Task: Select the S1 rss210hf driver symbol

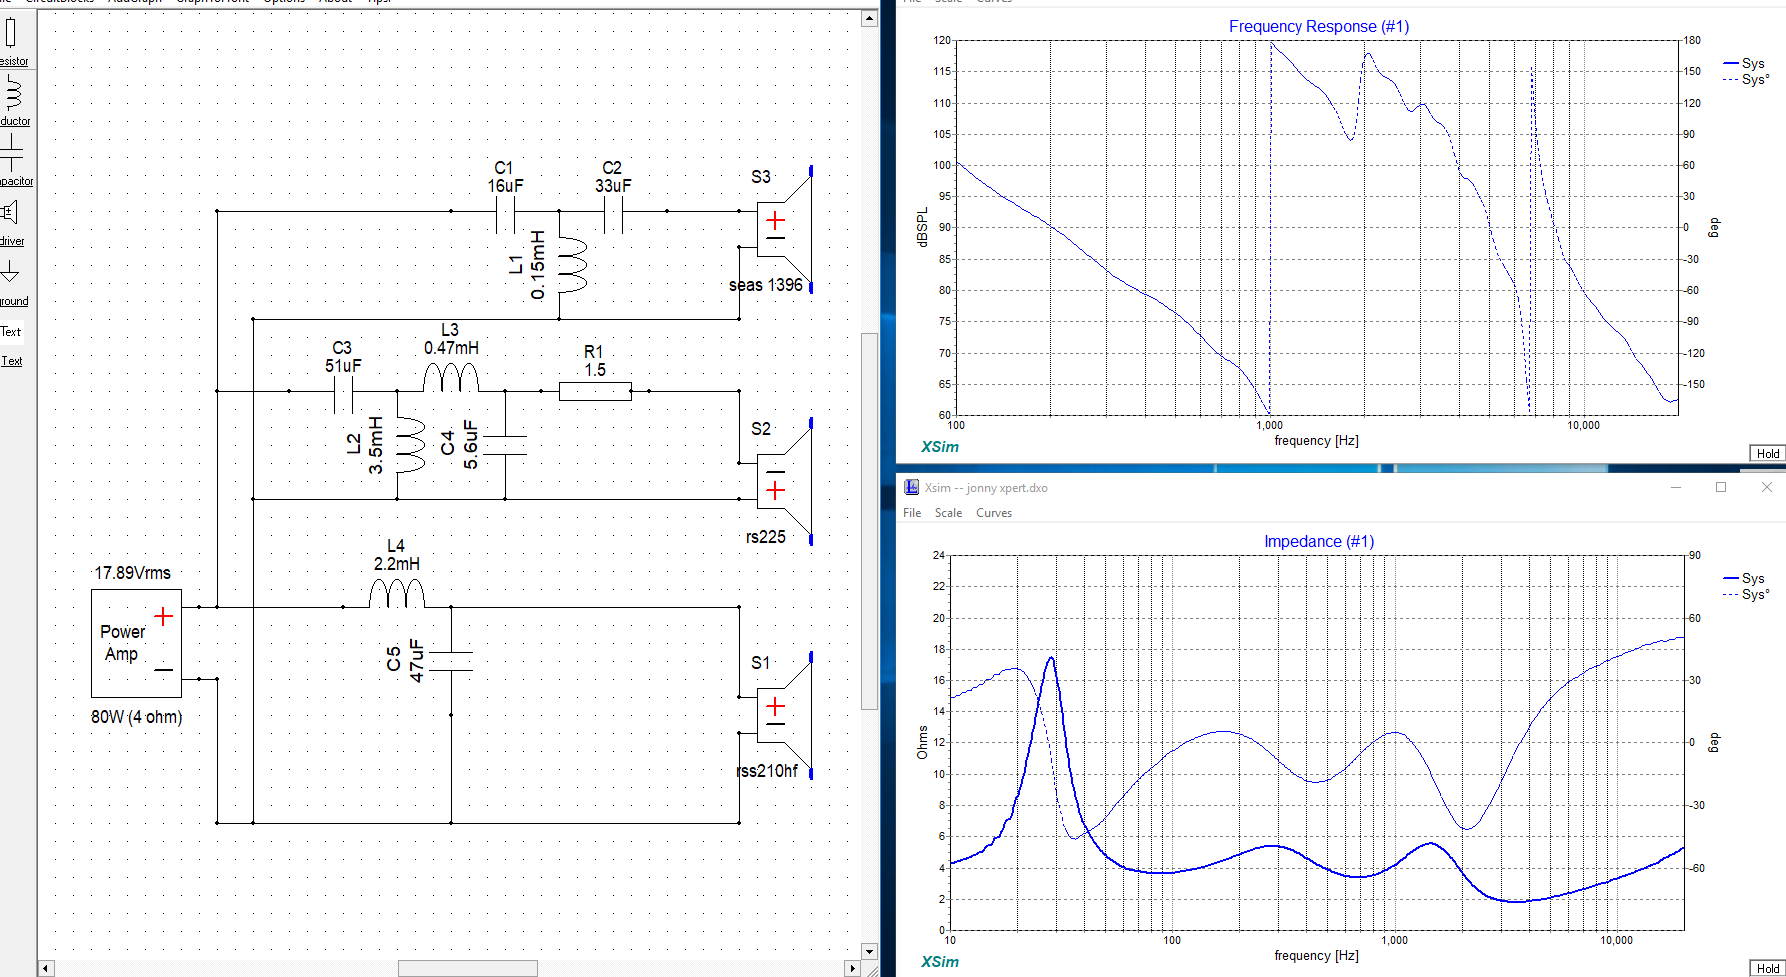Action: point(783,716)
